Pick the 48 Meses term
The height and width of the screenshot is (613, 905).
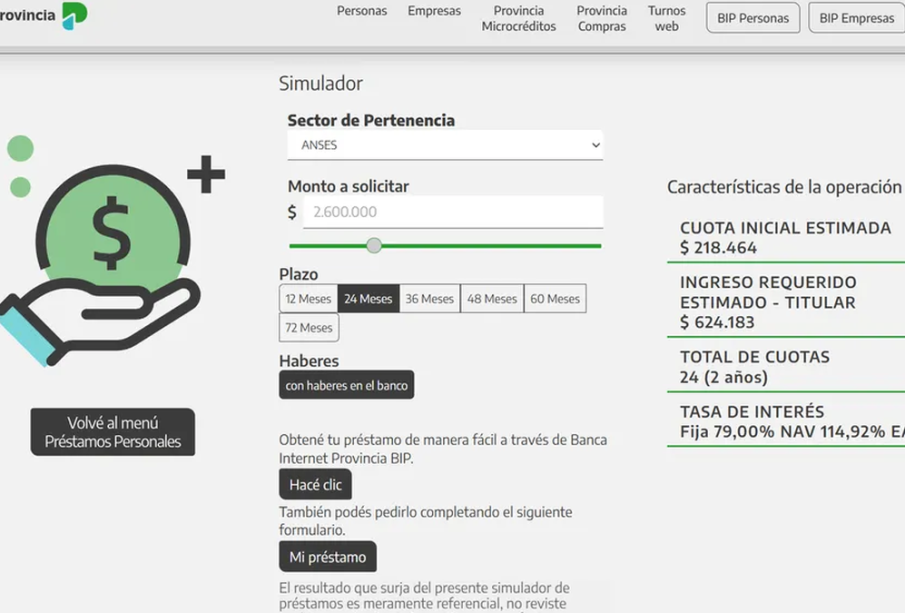click(x=492, y=299)
